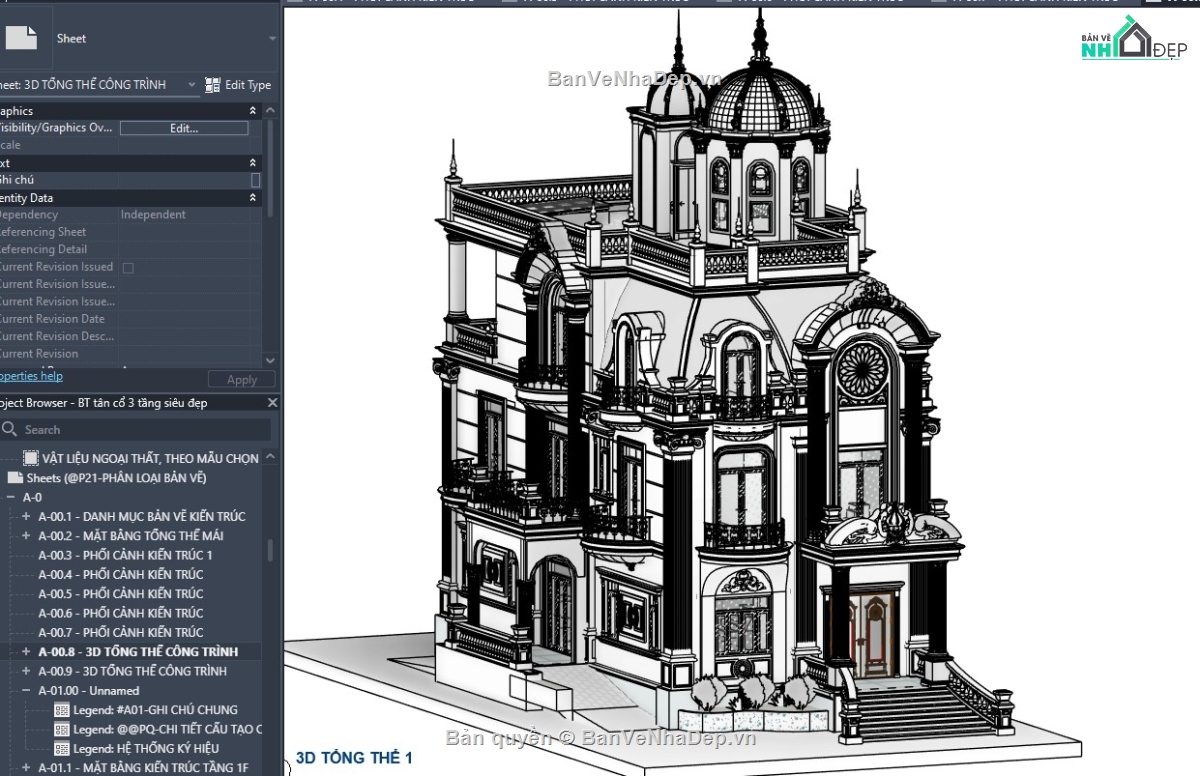The width and height of the screenshot is (1200, 776).
Task: Select Legend: HỆ THỐNG KÝ HIỆU
Action: pyautogui.click(x=136, y=748)
